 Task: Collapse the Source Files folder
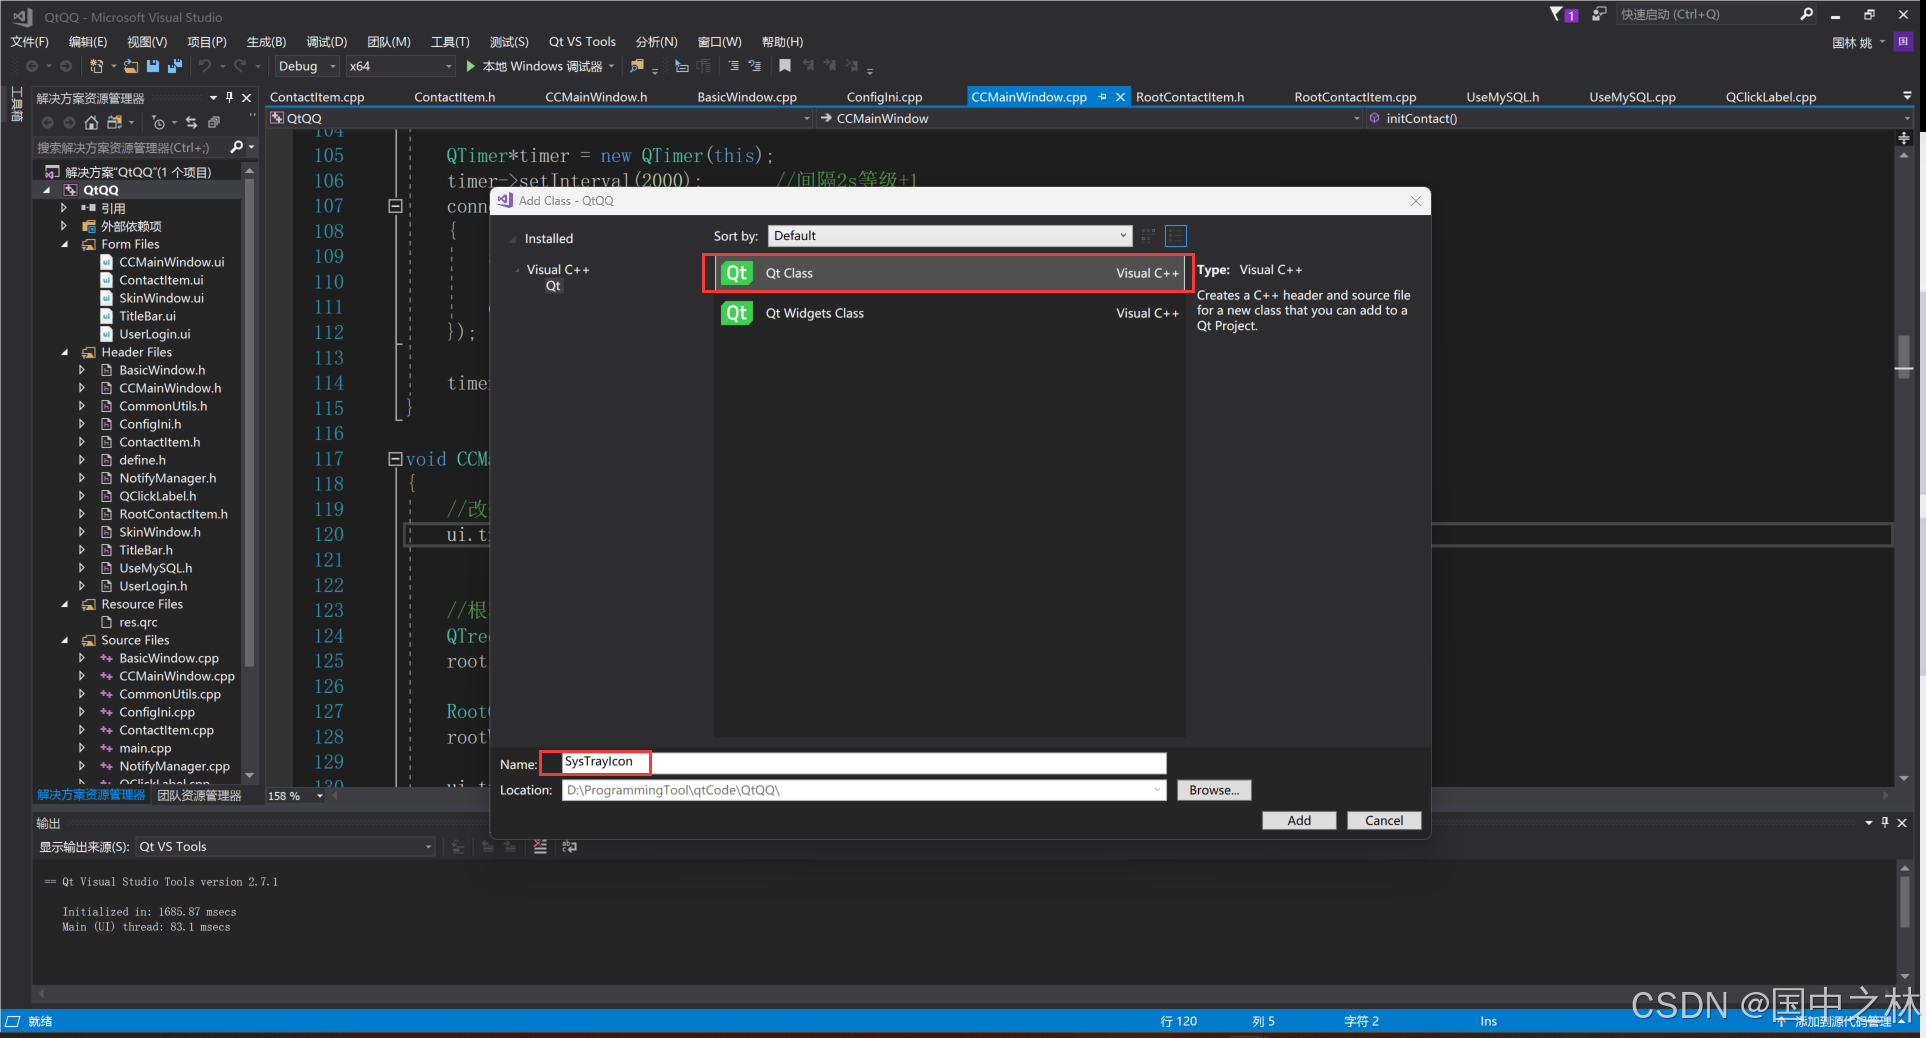click(65, 640)
